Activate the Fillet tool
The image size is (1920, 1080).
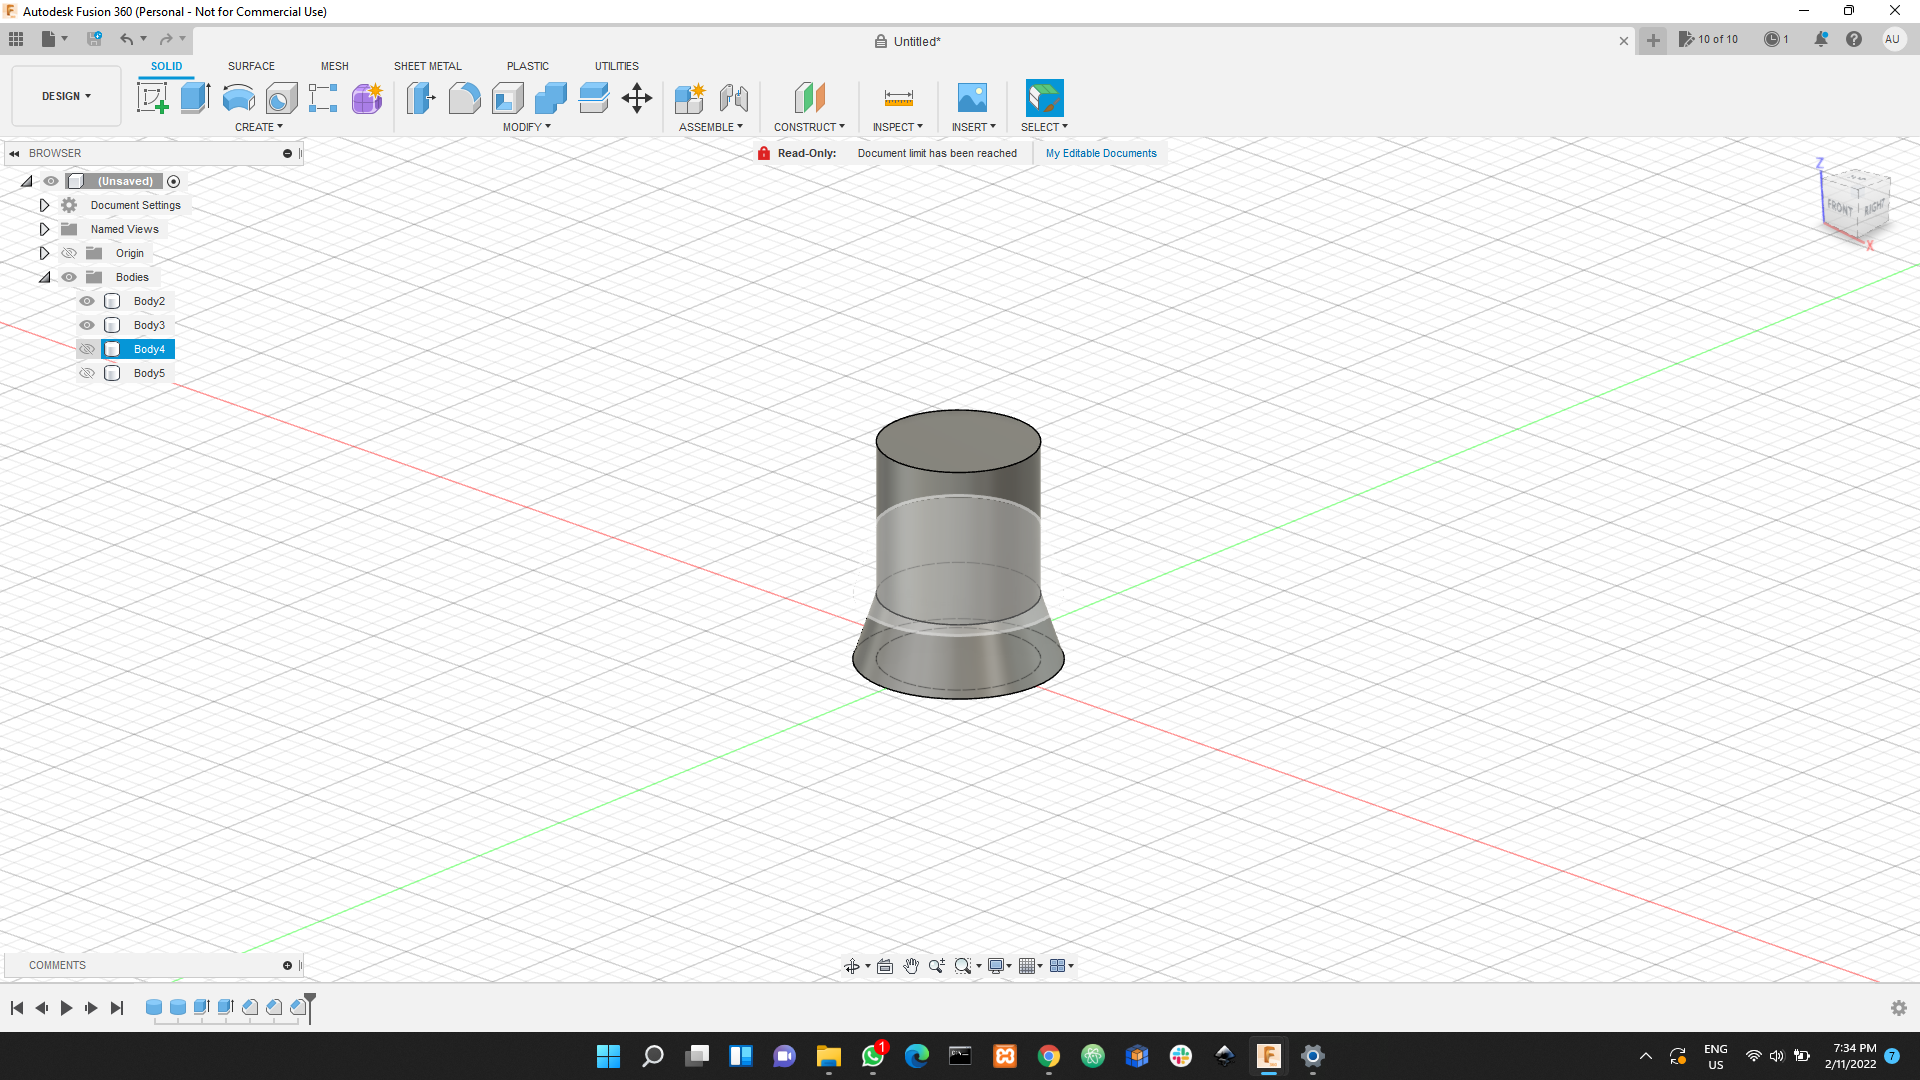click(x=464, y=97)
